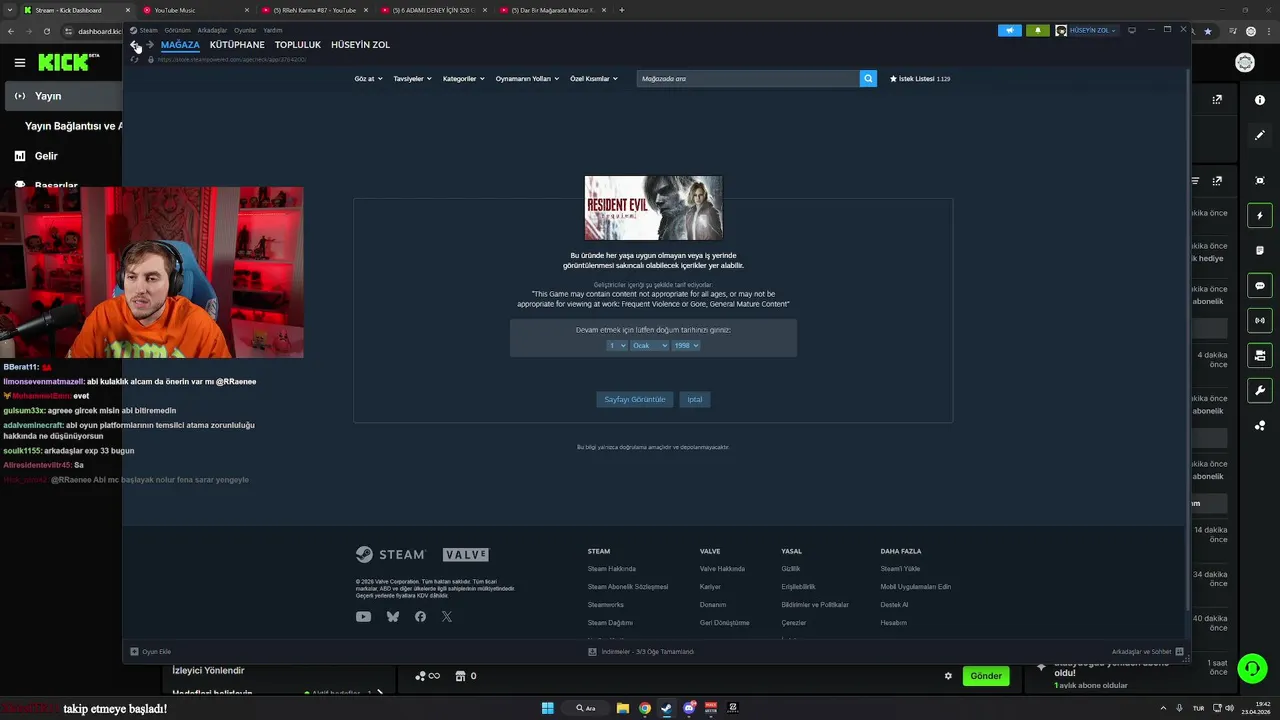The height and width of the screenshot is (720, 1280).
Task: Open Kick chat bubble panel icon
Action: point(1260,286)
